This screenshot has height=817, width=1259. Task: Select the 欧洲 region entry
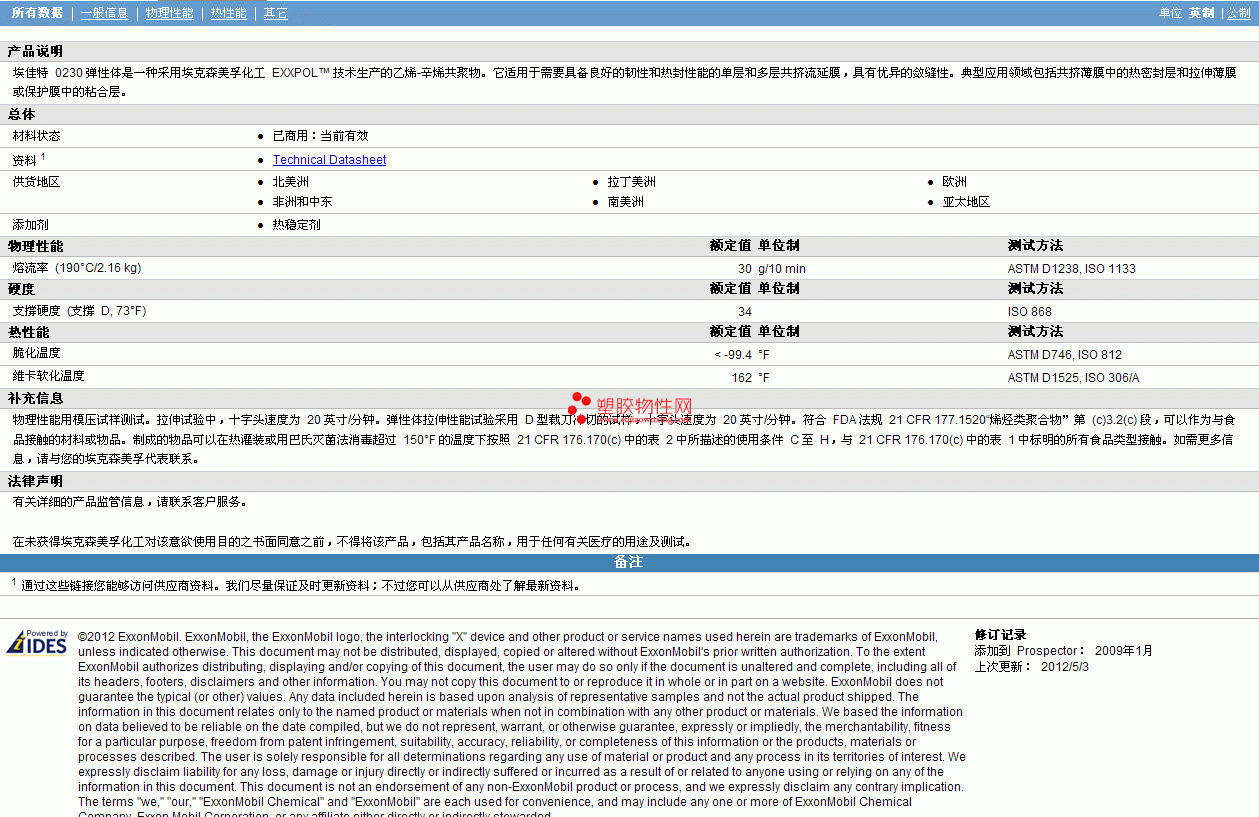coord(955,182)
